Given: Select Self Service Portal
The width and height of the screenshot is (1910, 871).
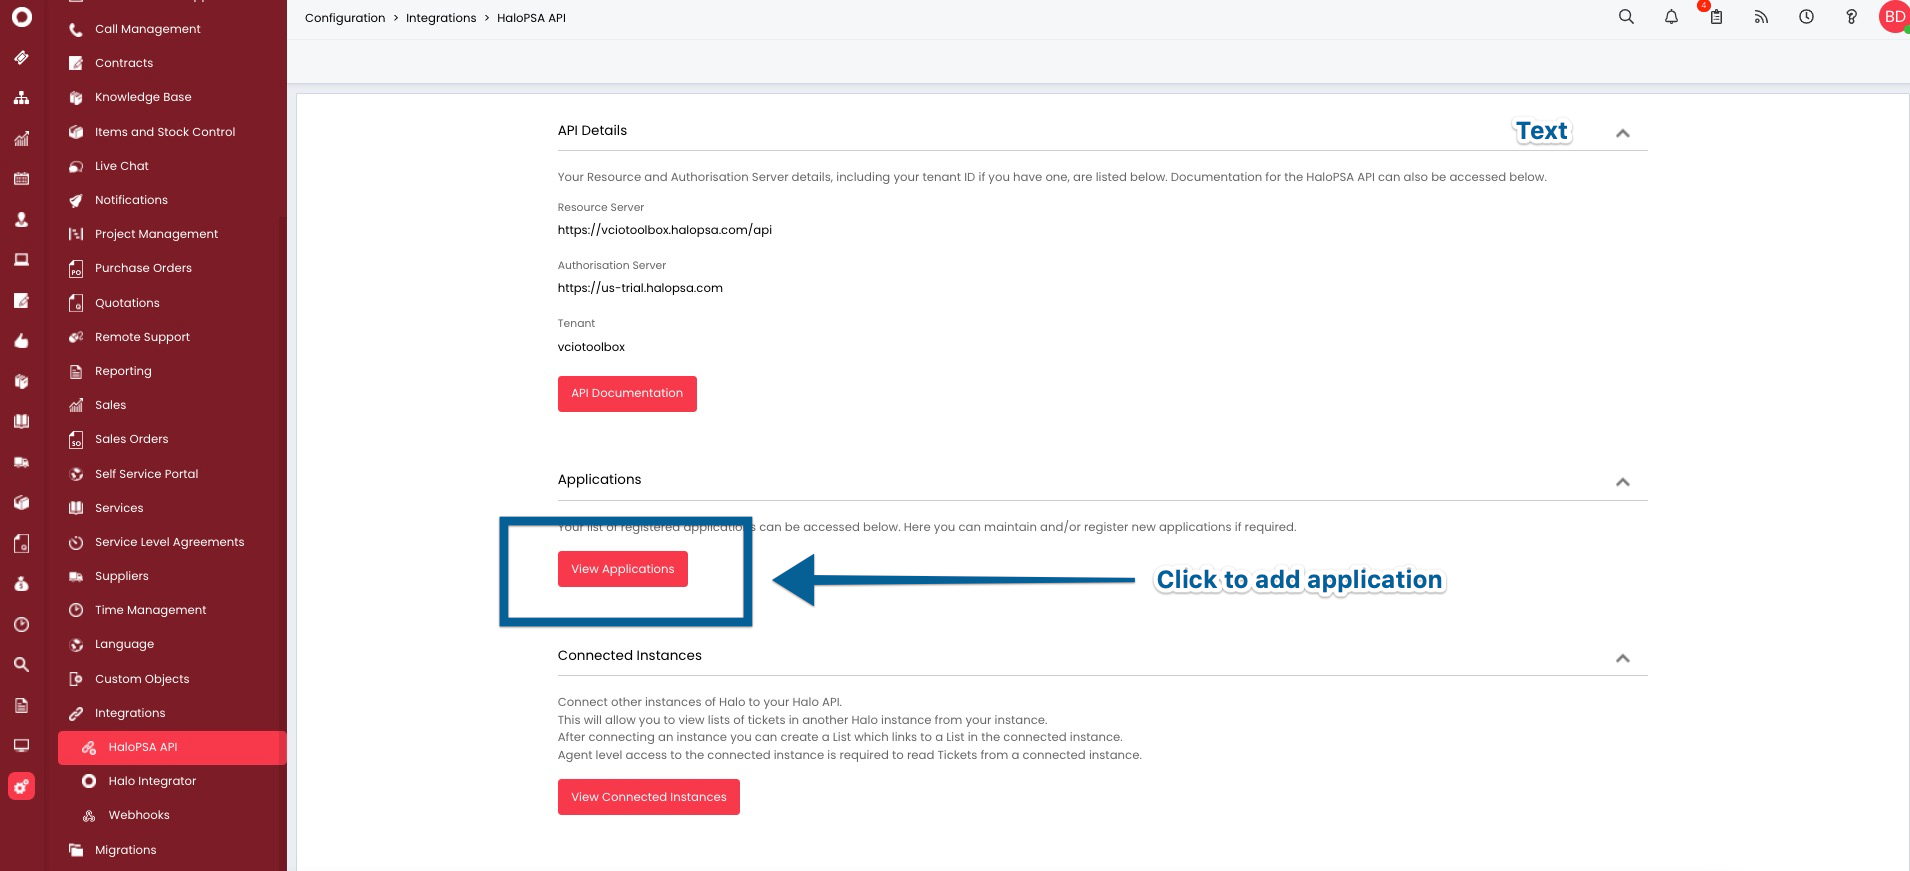Looking at the screenshot, I should 146,474.
